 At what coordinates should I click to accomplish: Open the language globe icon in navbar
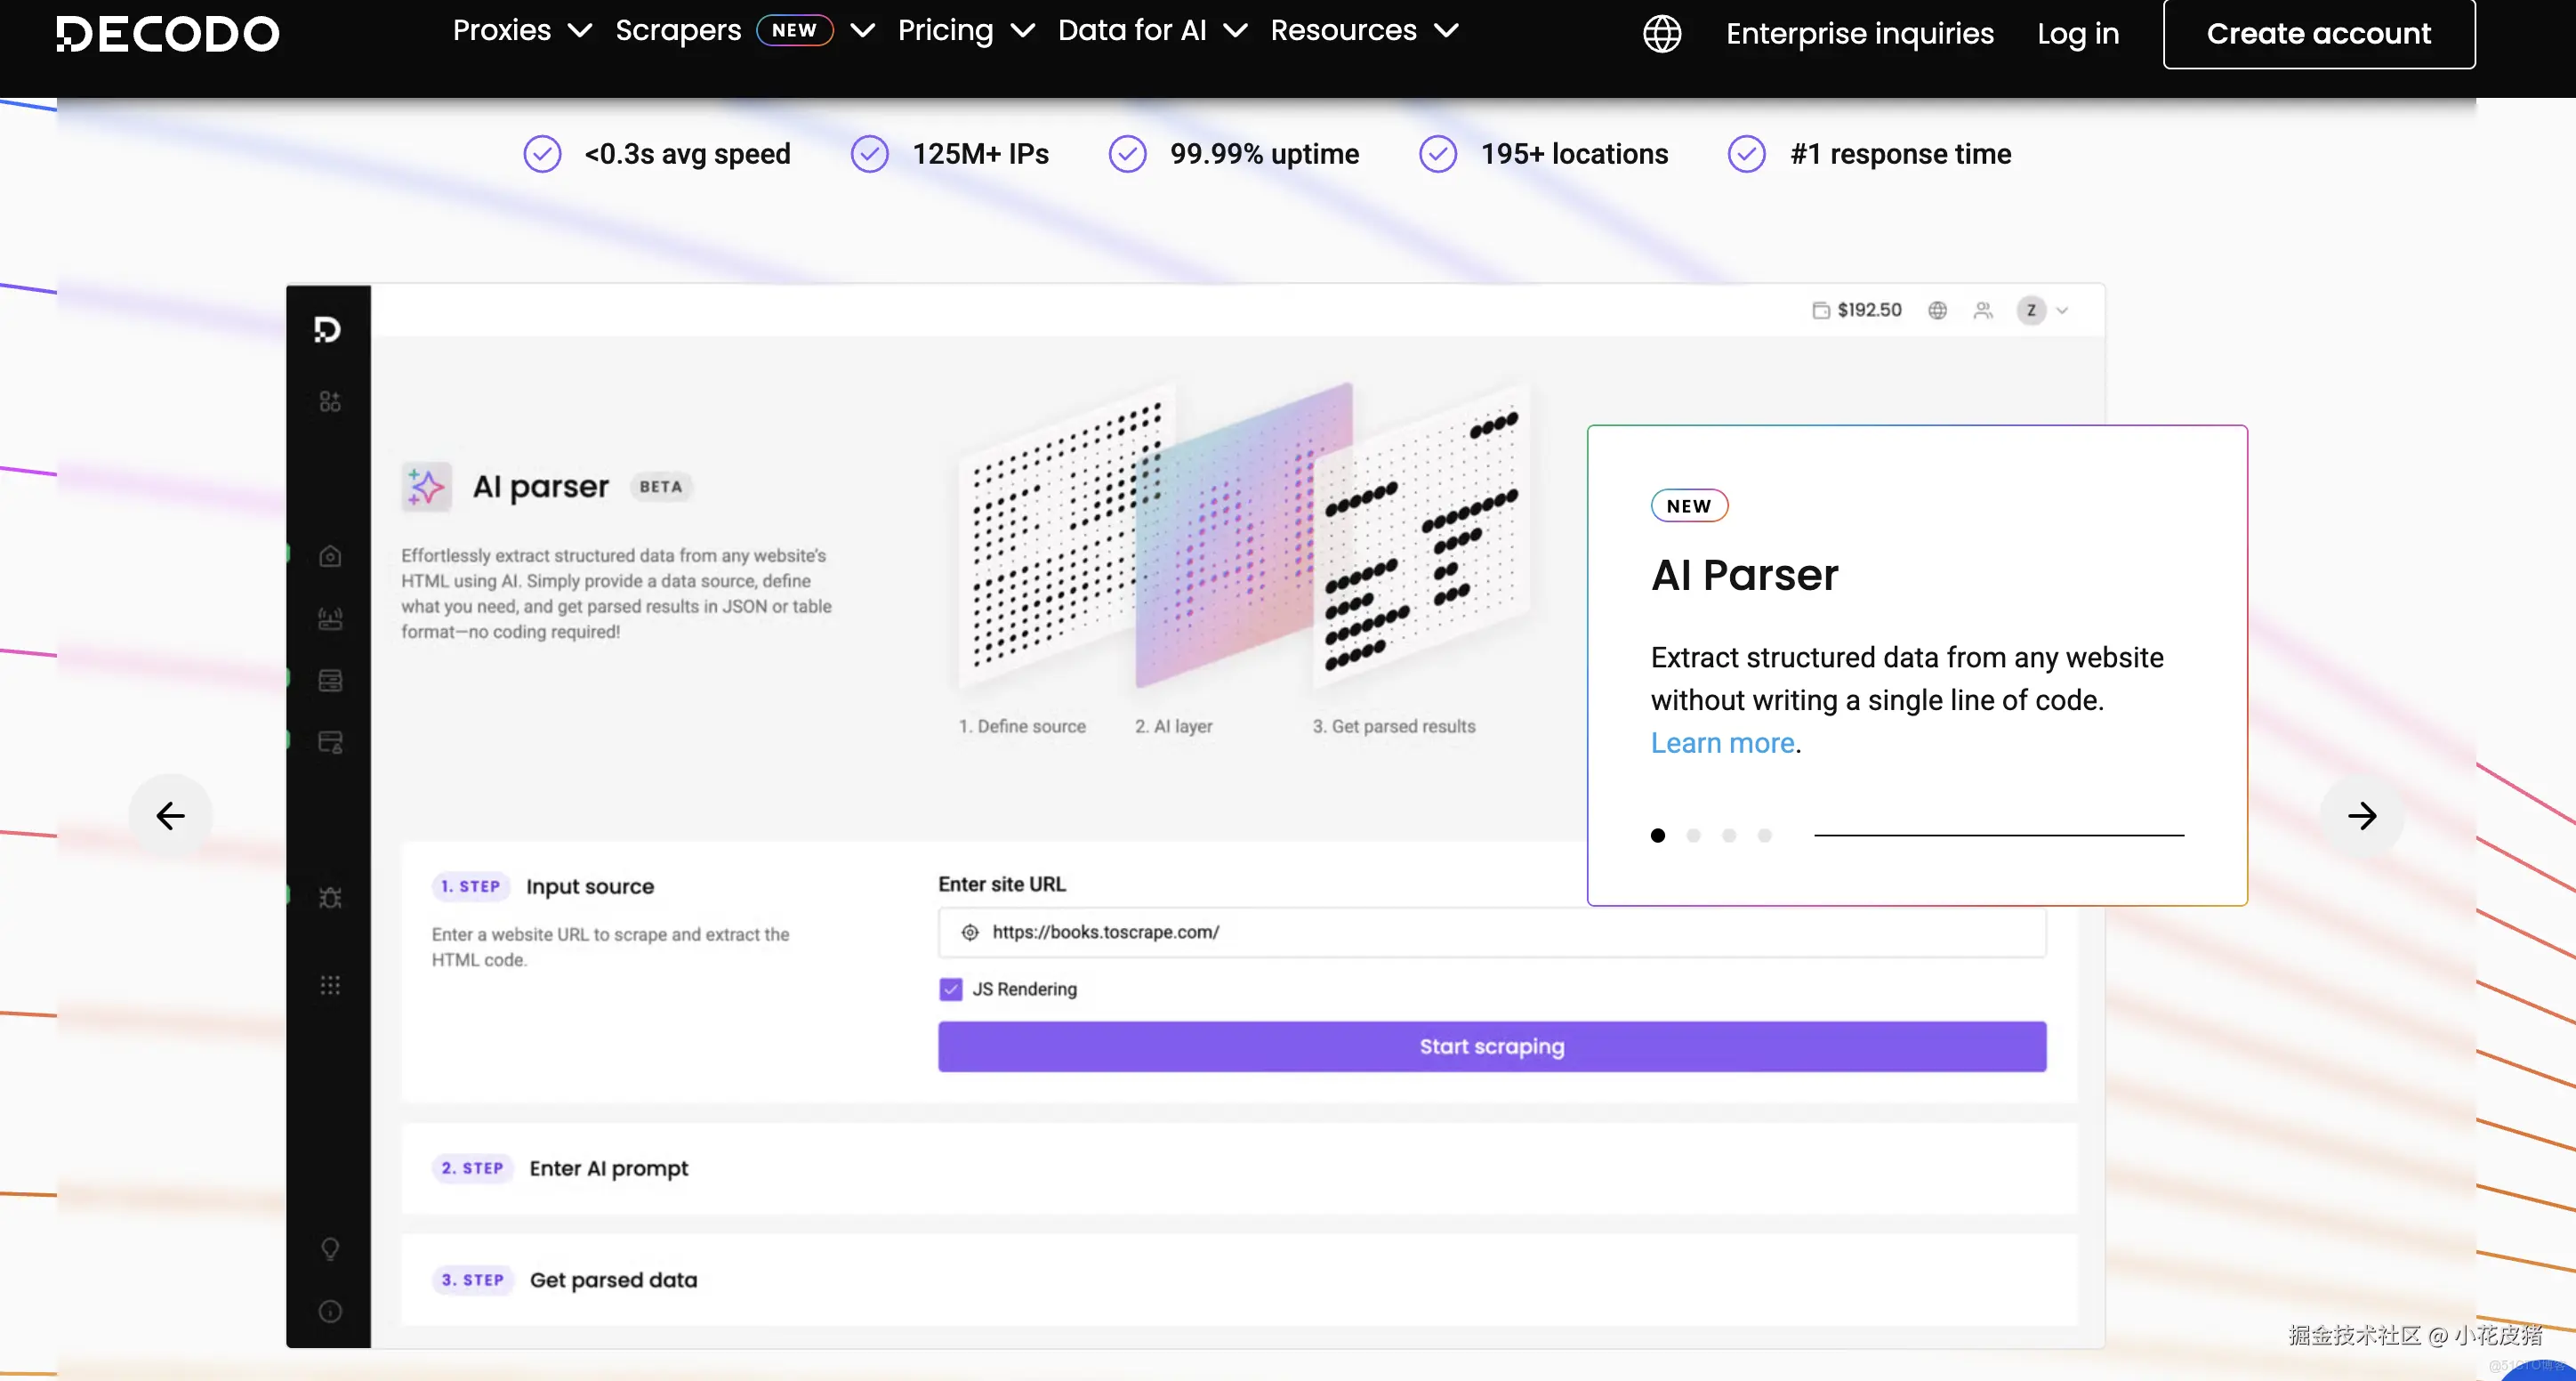[x=1662, y=34]
